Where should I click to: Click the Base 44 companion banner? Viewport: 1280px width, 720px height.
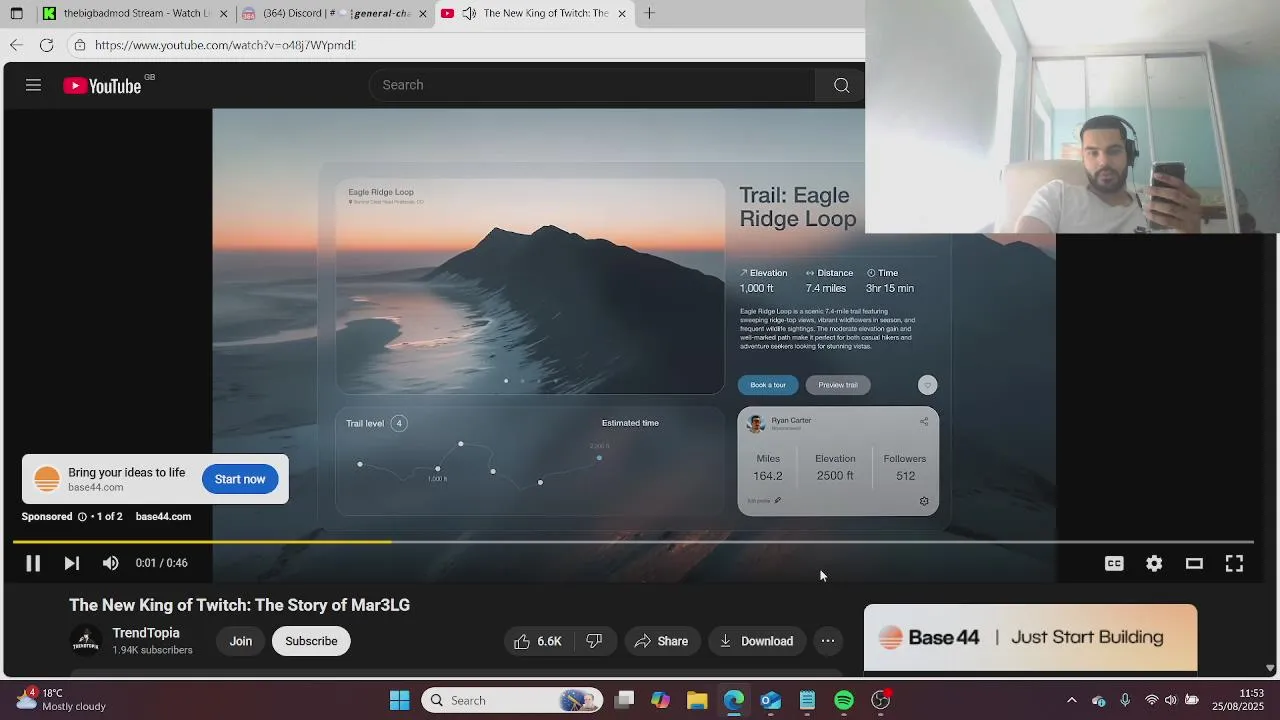coord(1030,637)
